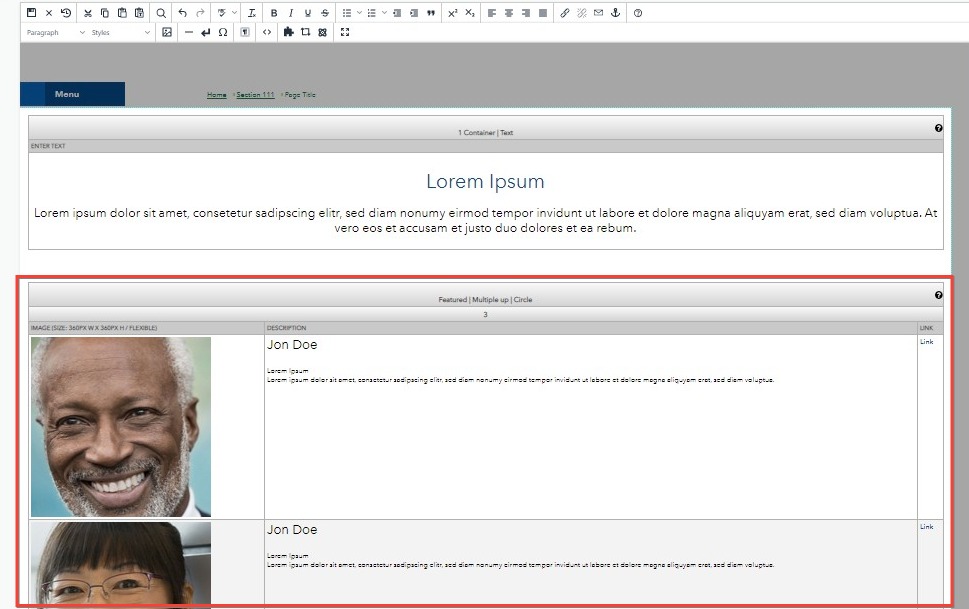The image size is (969, 609).
Task: Open the Styles dropdown
Action: [x=121, y=32]
